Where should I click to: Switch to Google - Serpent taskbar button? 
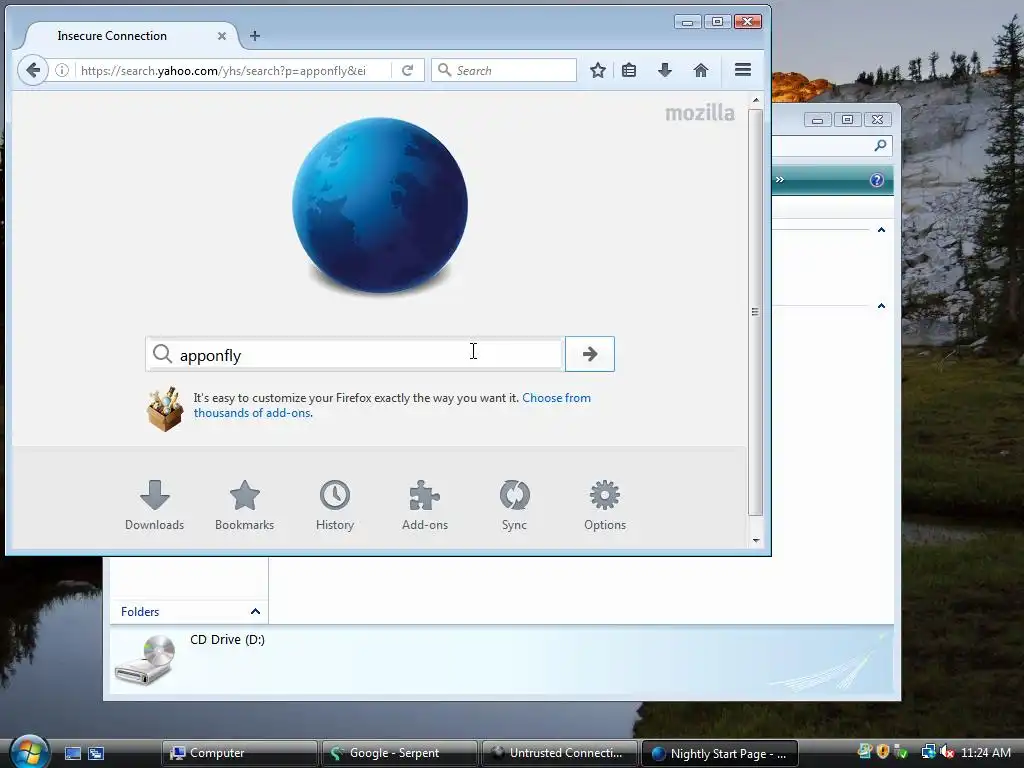pos(400,753)
